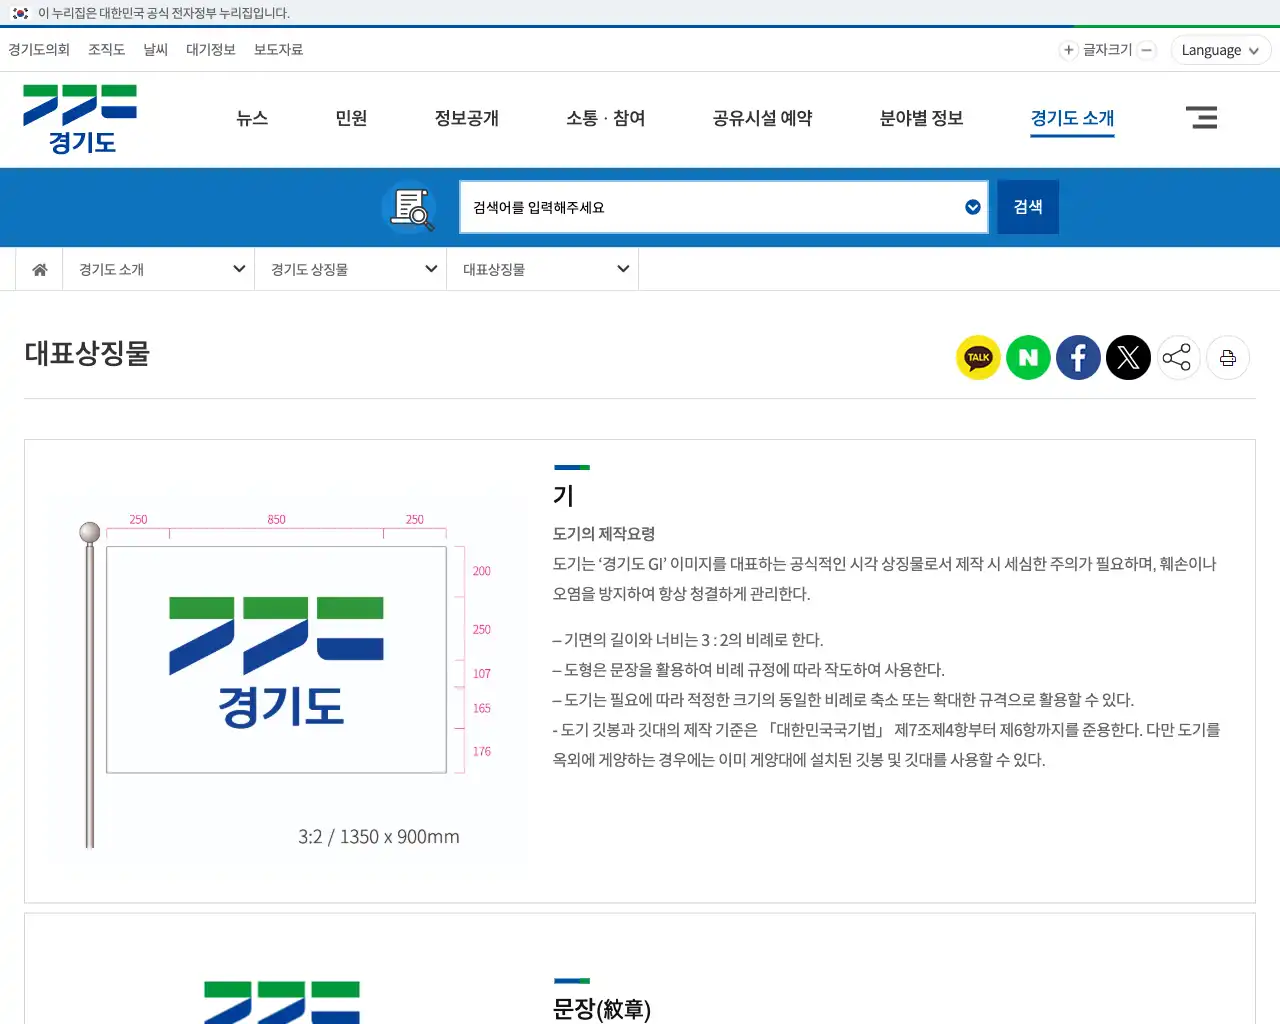Open the 분야별 정보 menu
The width and height of the screenshot is (1280, 1024).
tap(921, 118)
